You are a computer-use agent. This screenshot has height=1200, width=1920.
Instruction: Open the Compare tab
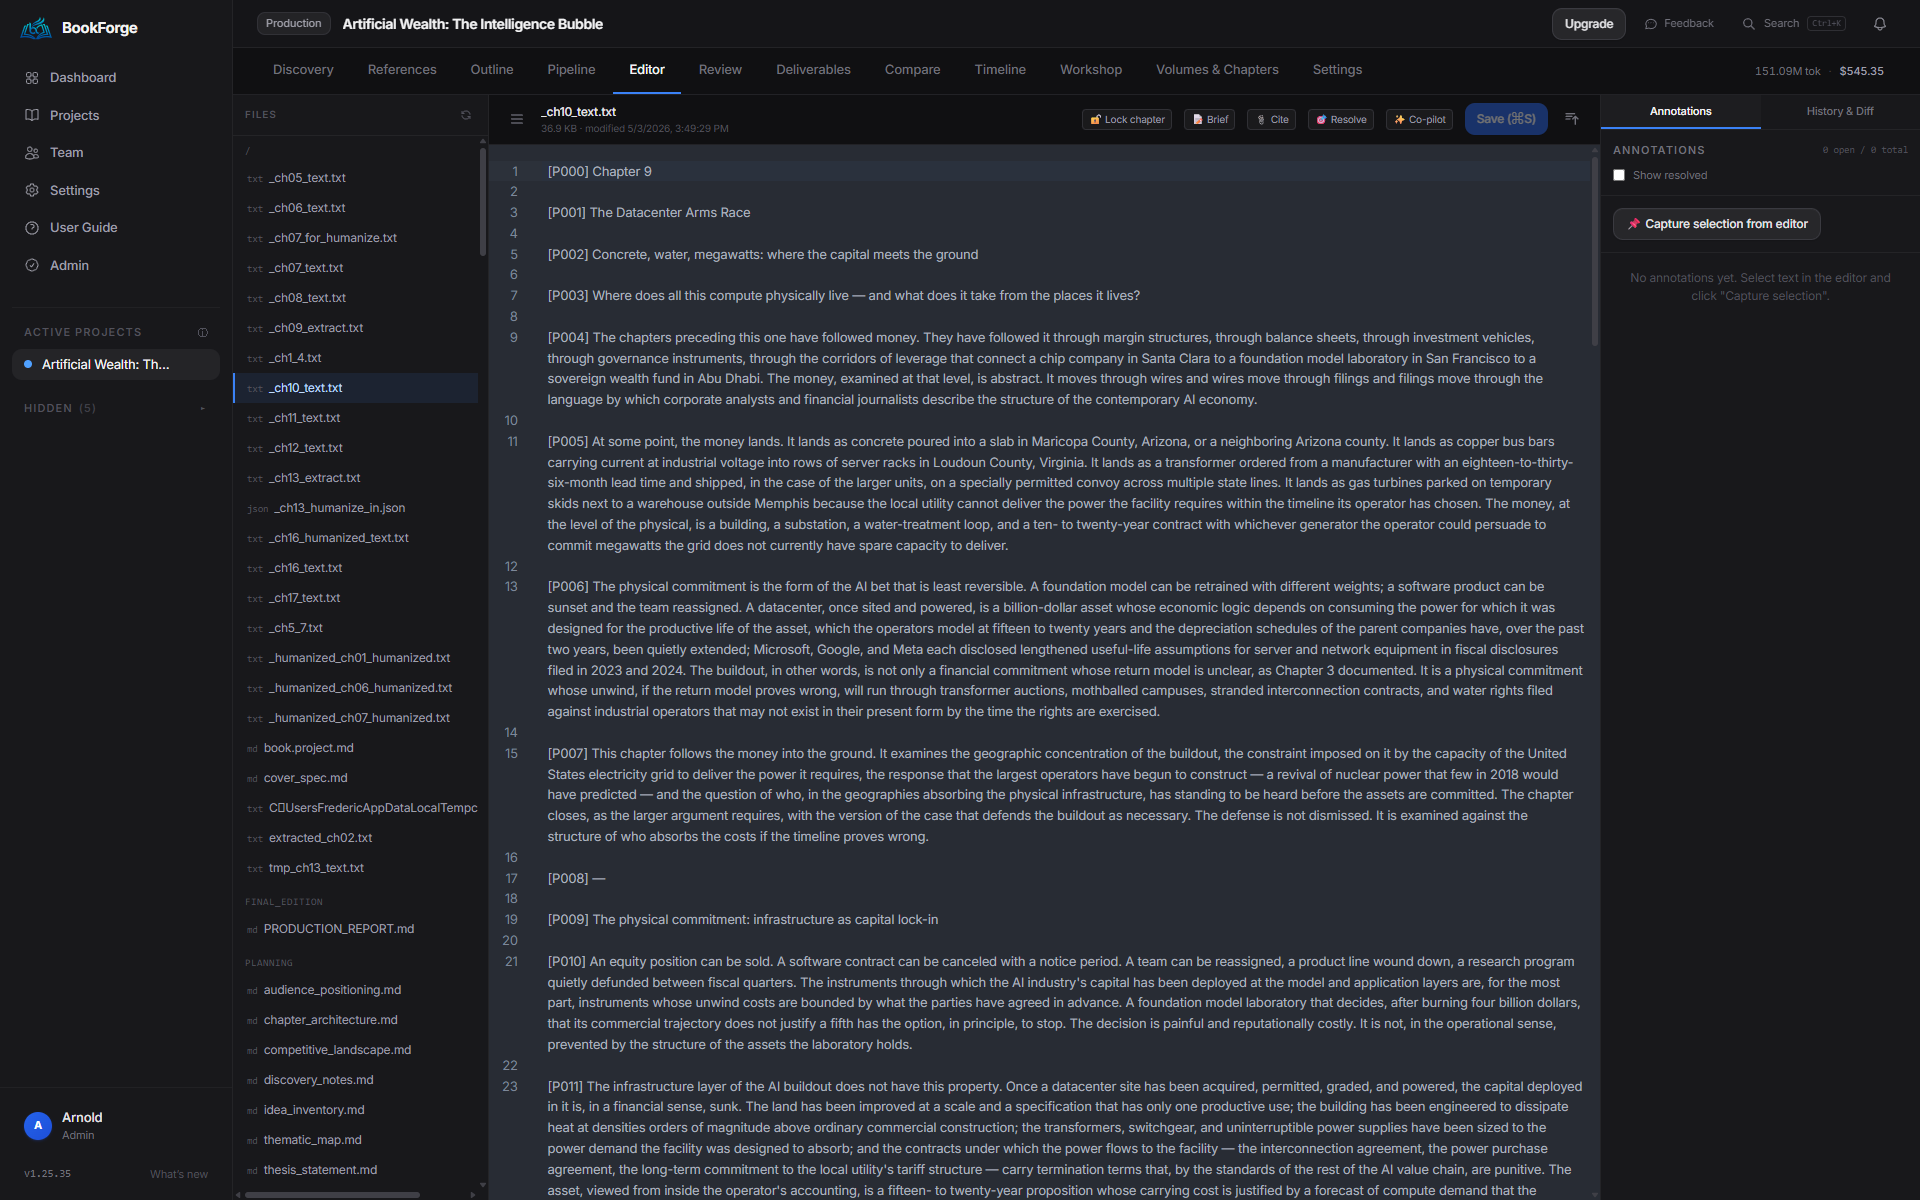pos(912,70)
